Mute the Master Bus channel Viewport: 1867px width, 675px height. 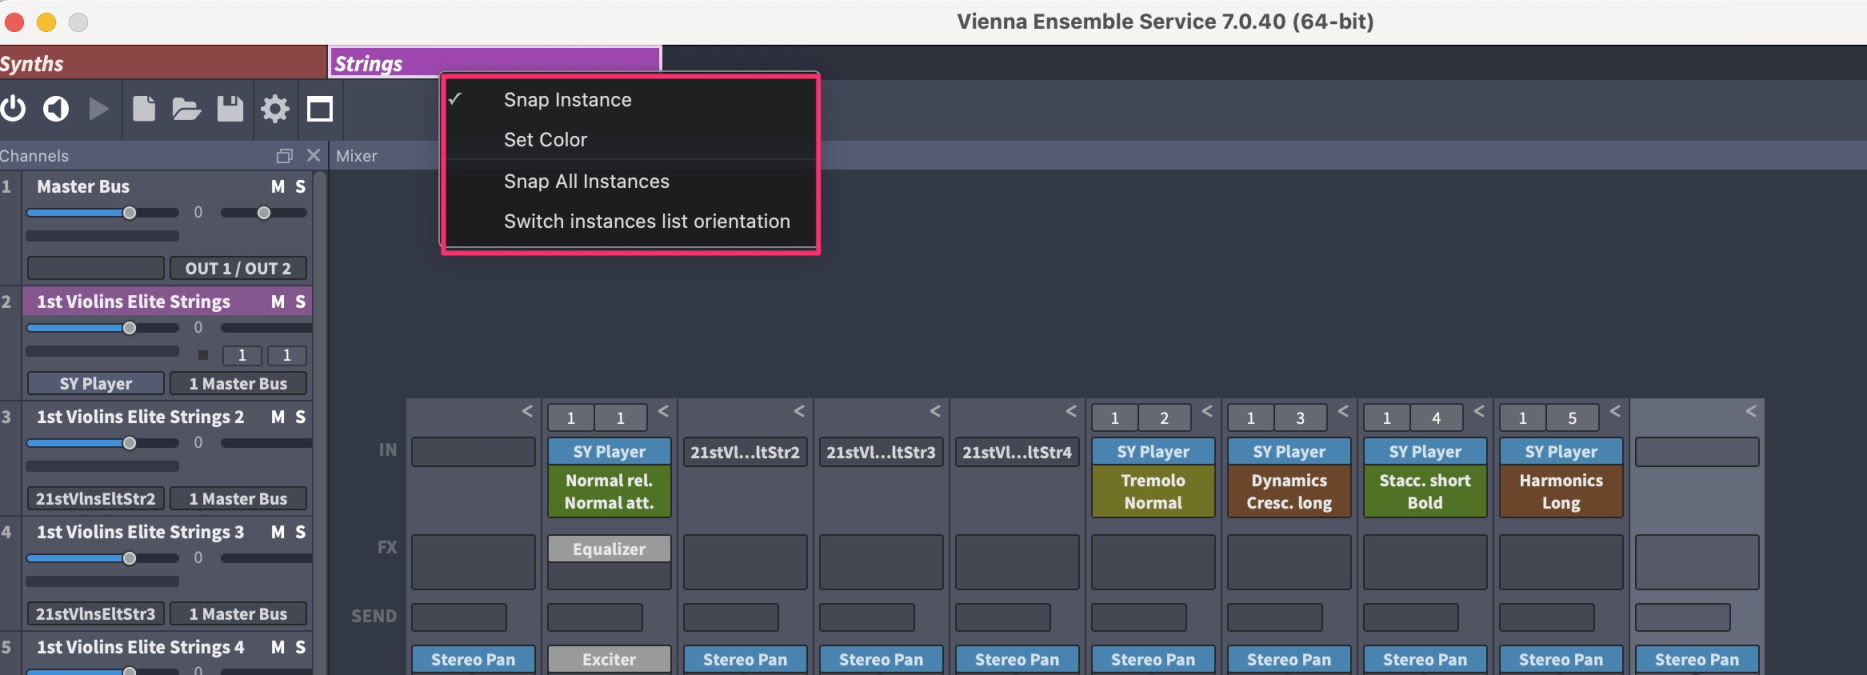[x=278, y=187]
